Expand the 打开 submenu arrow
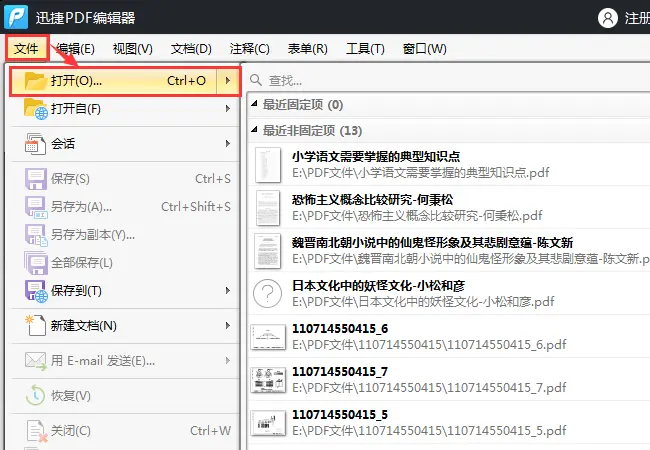Image resolution: width=650 pixels, height=450 pixels. 228,81
